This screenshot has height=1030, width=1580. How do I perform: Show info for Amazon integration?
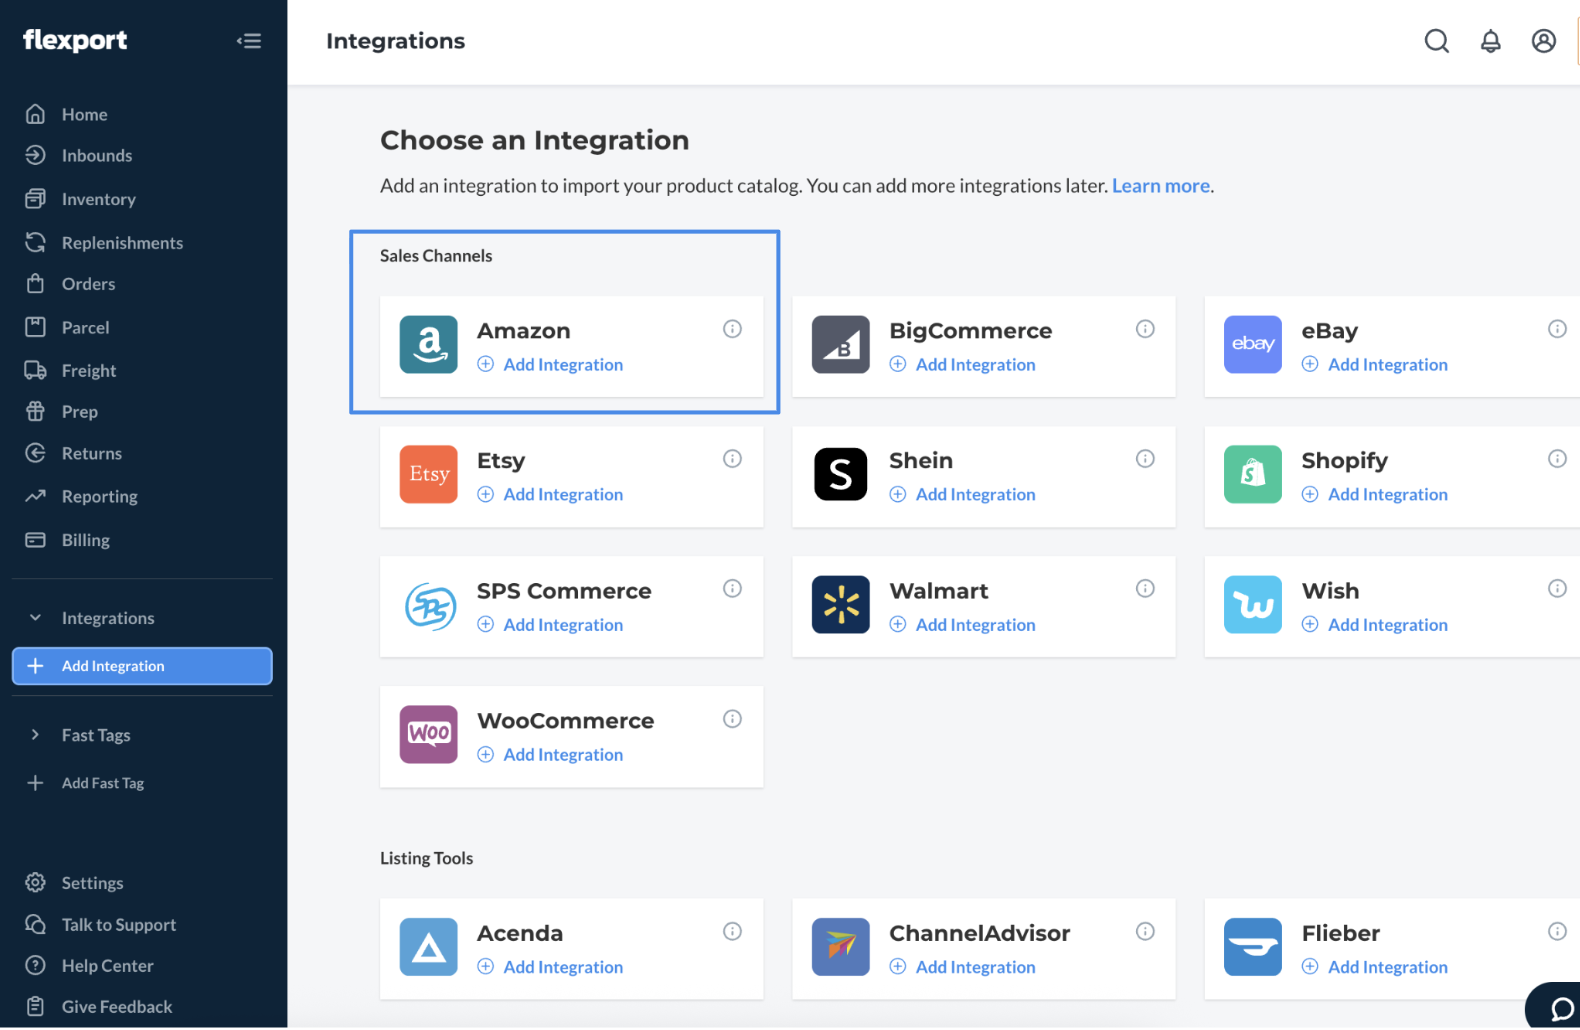coord(733,329)
